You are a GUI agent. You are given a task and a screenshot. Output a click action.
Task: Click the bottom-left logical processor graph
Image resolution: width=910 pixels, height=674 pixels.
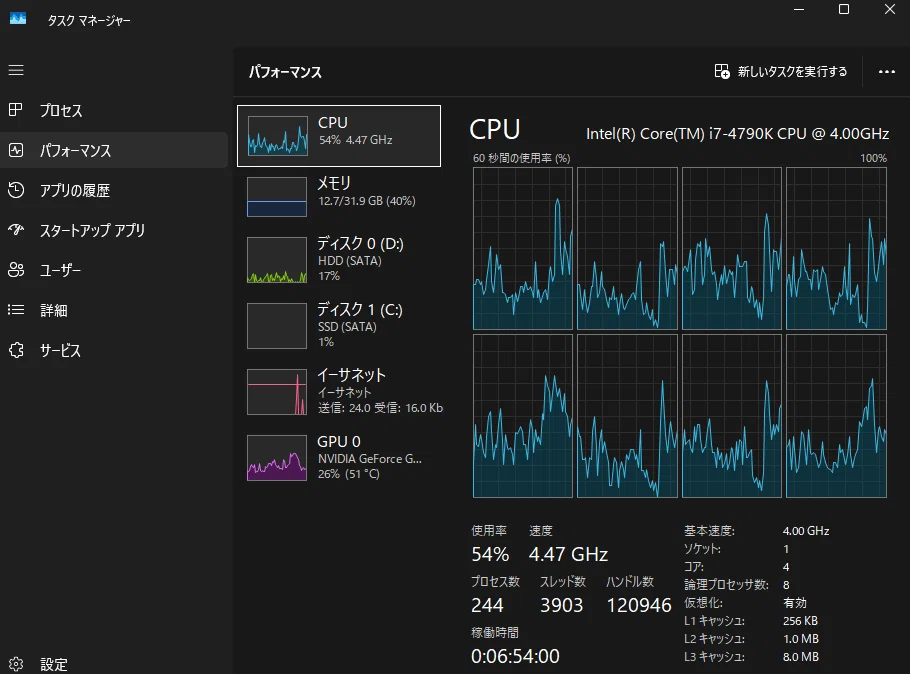[x=523, y=416]
